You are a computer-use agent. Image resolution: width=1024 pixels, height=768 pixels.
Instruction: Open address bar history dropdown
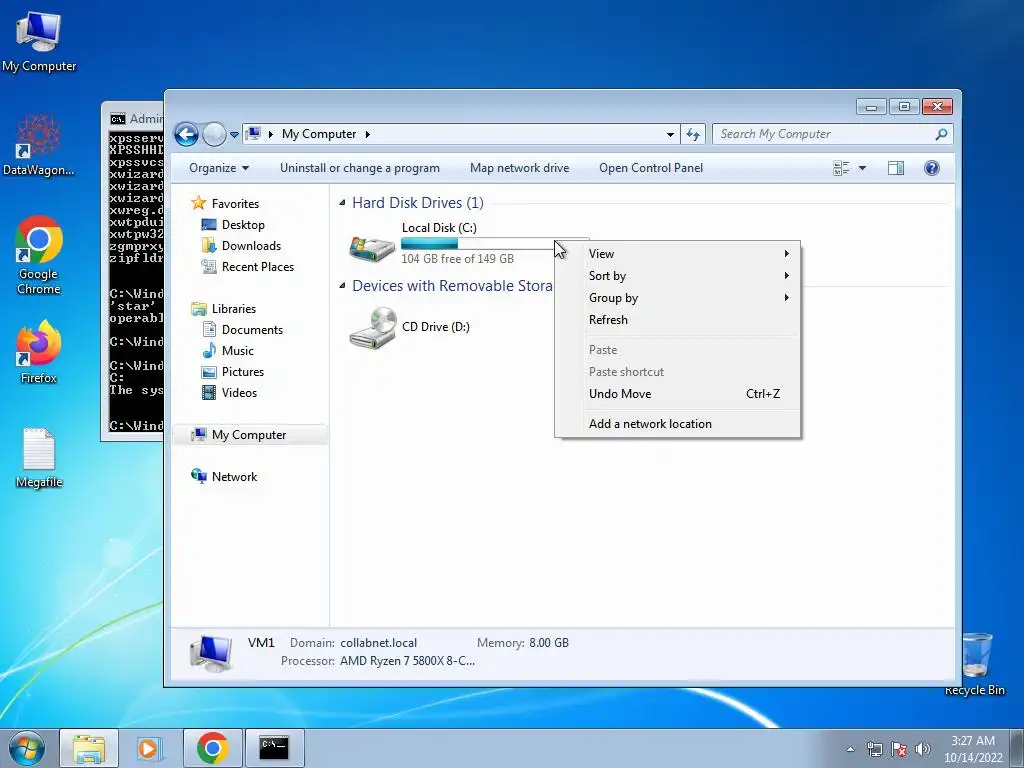670,135
